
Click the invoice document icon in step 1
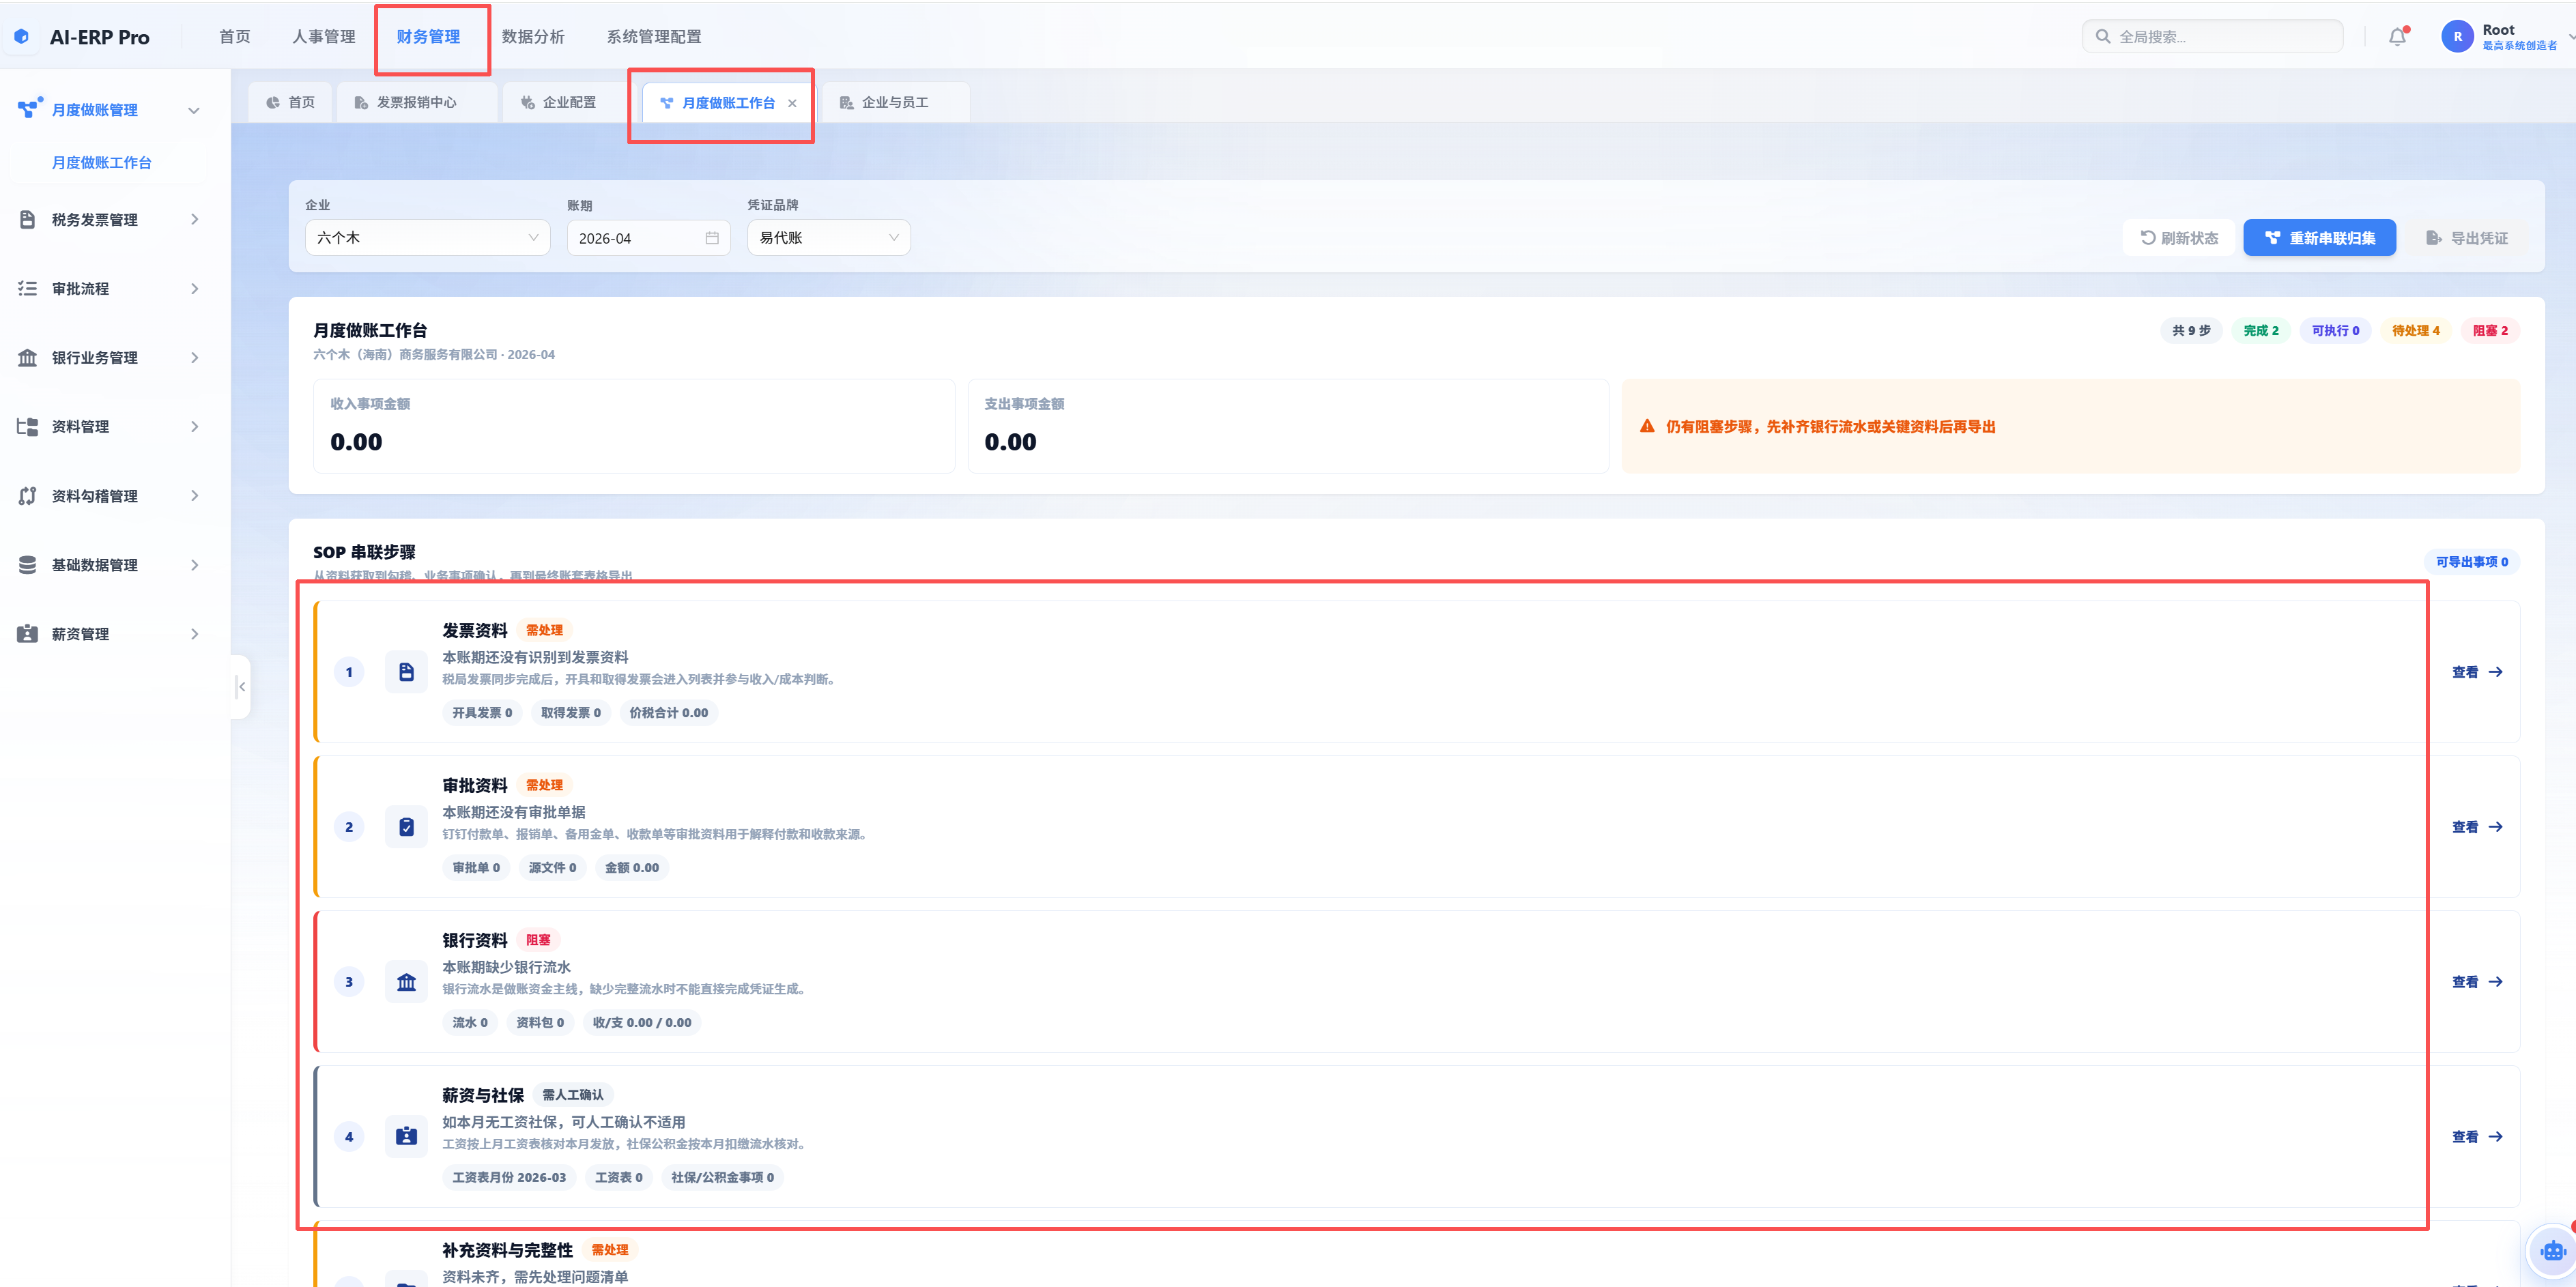406,672
